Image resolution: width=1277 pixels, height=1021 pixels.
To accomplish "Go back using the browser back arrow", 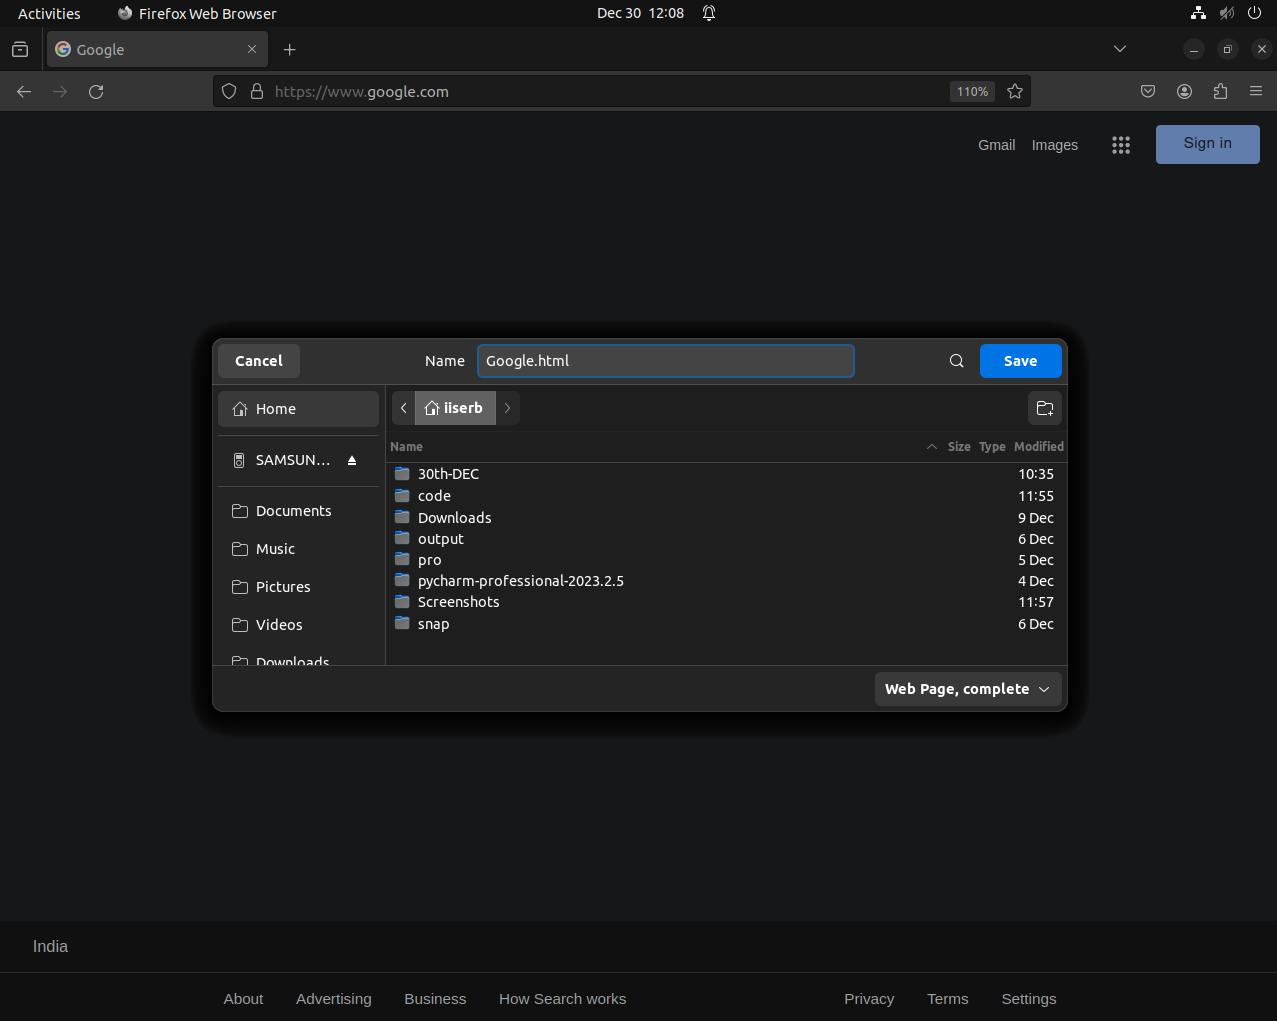I will (x=23, y=91).
